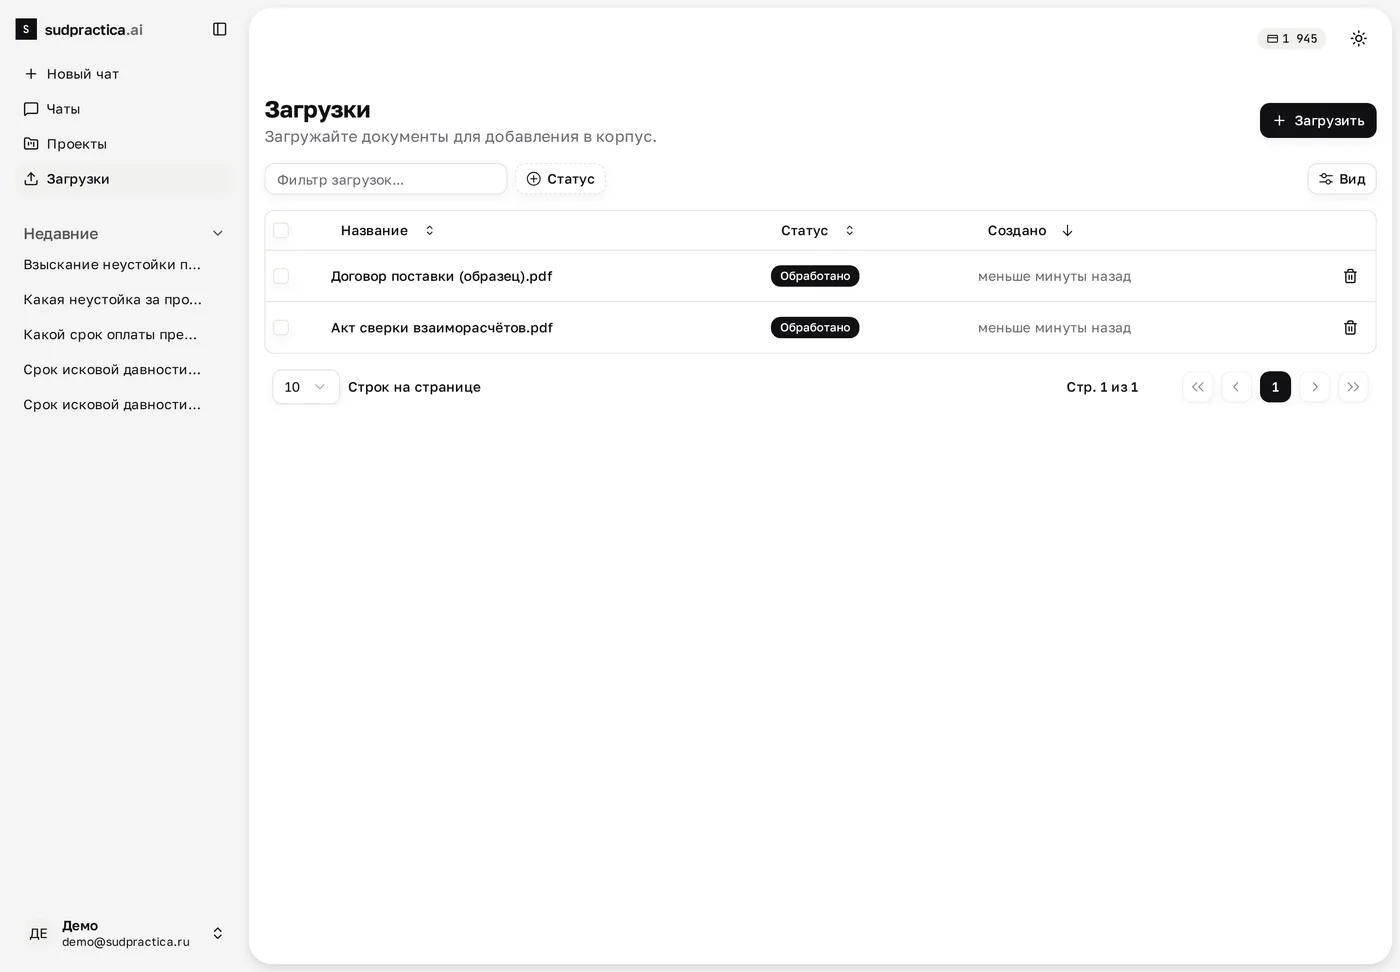
Task: Sort by the Статус column header
Action: (817, 230)
